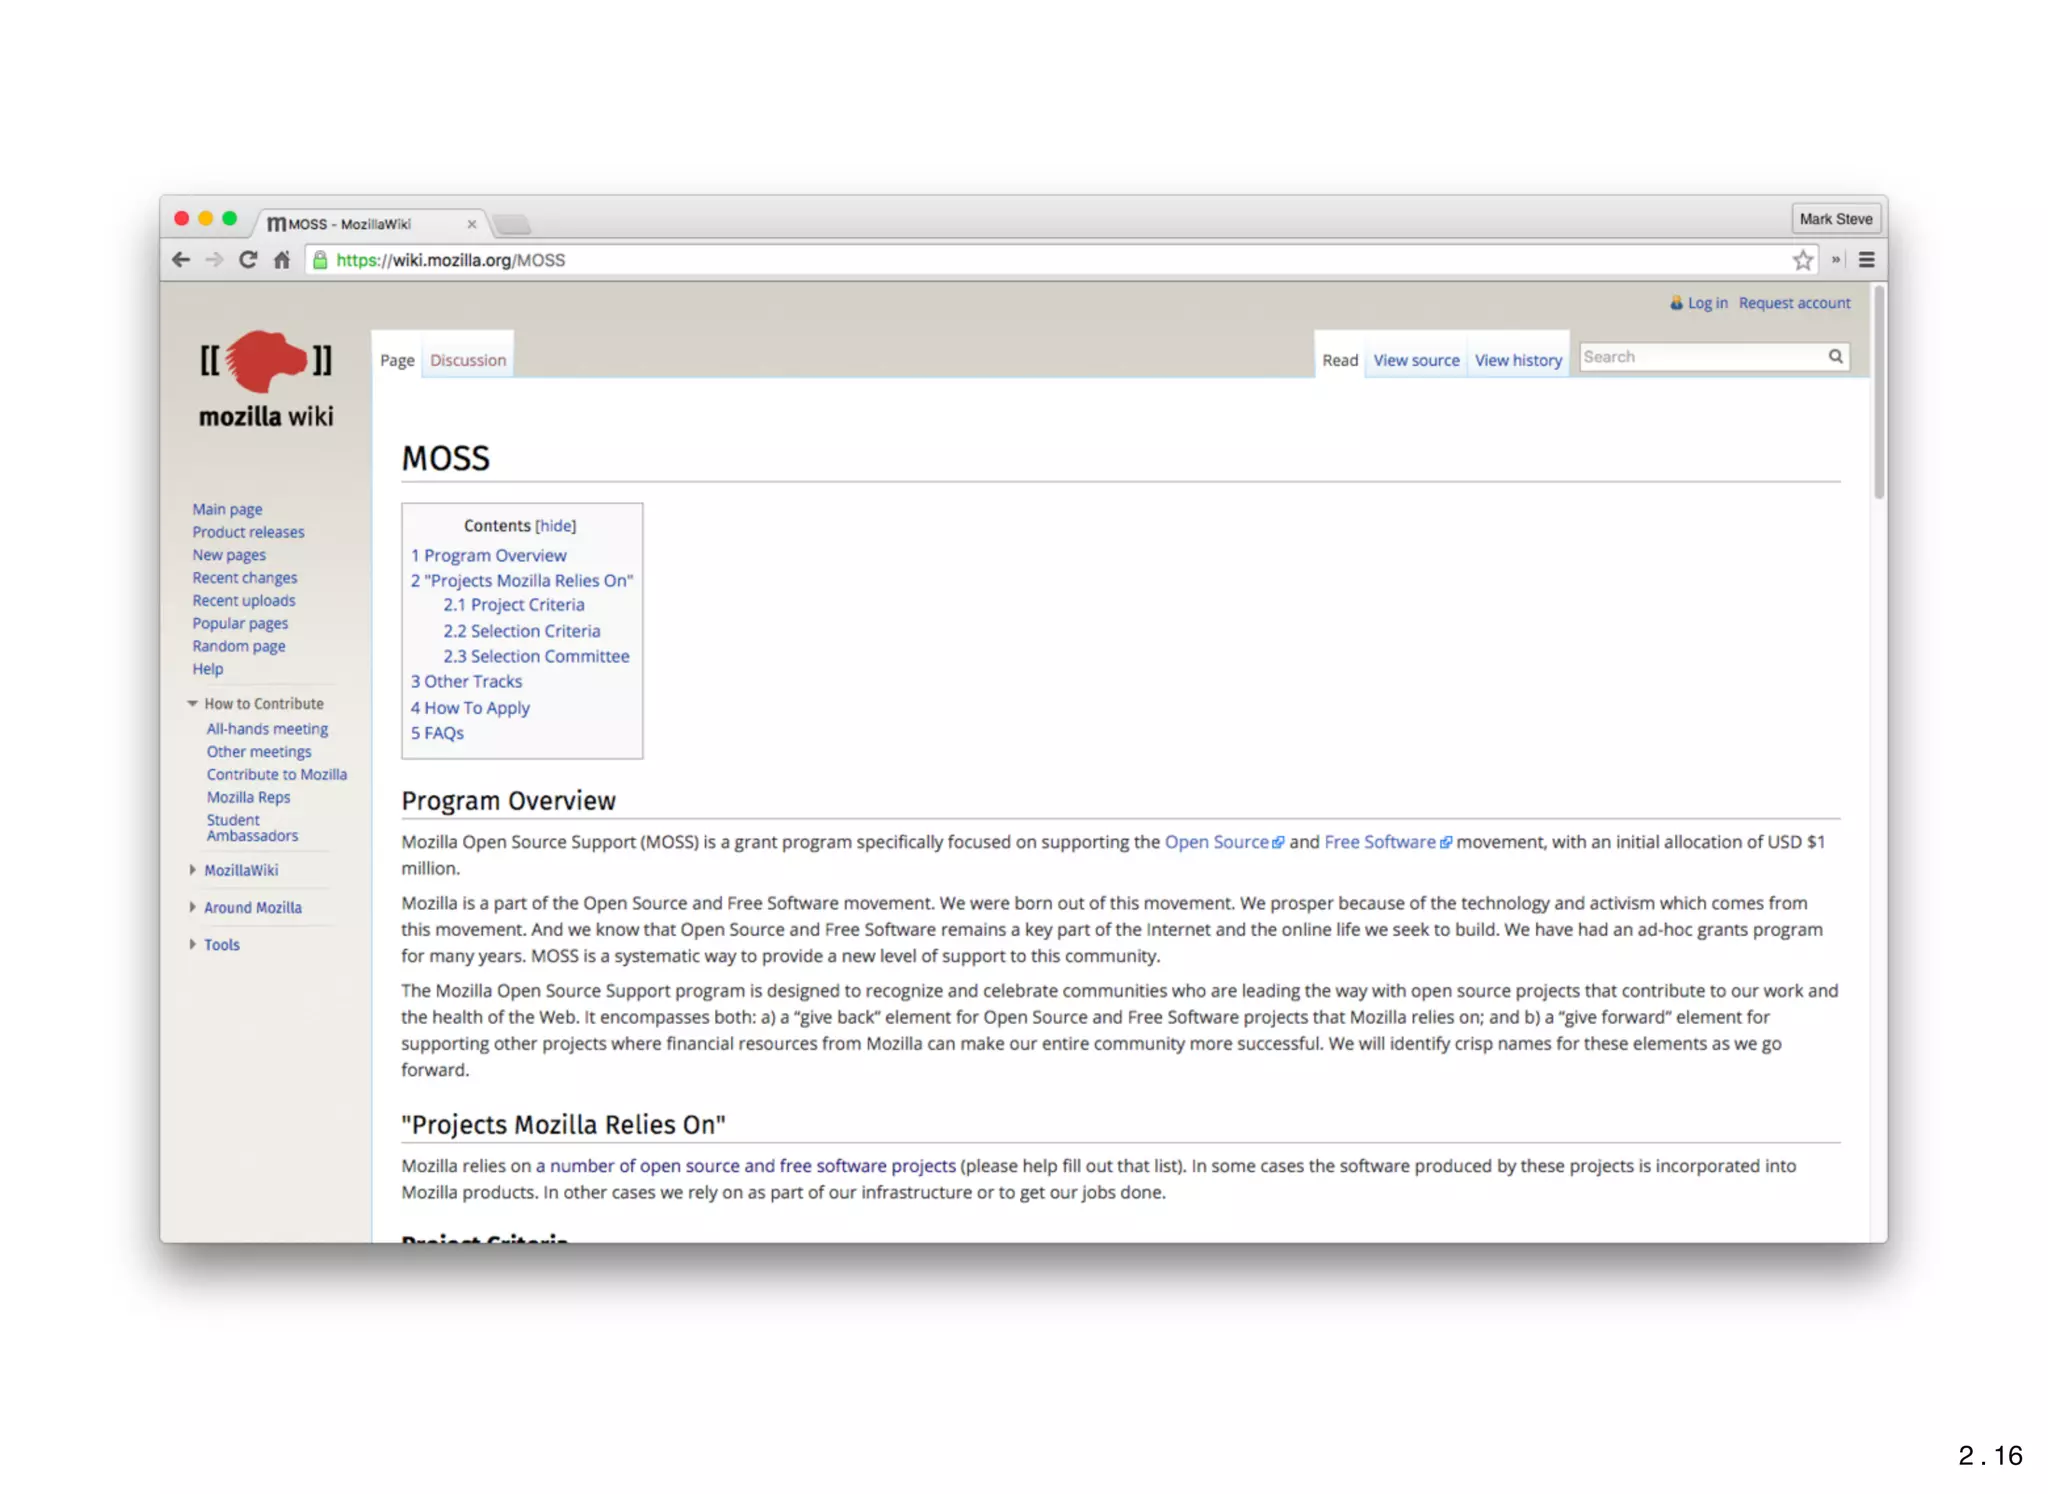
Task: Click the browser back arrow
Action: (x=181, y=260)
